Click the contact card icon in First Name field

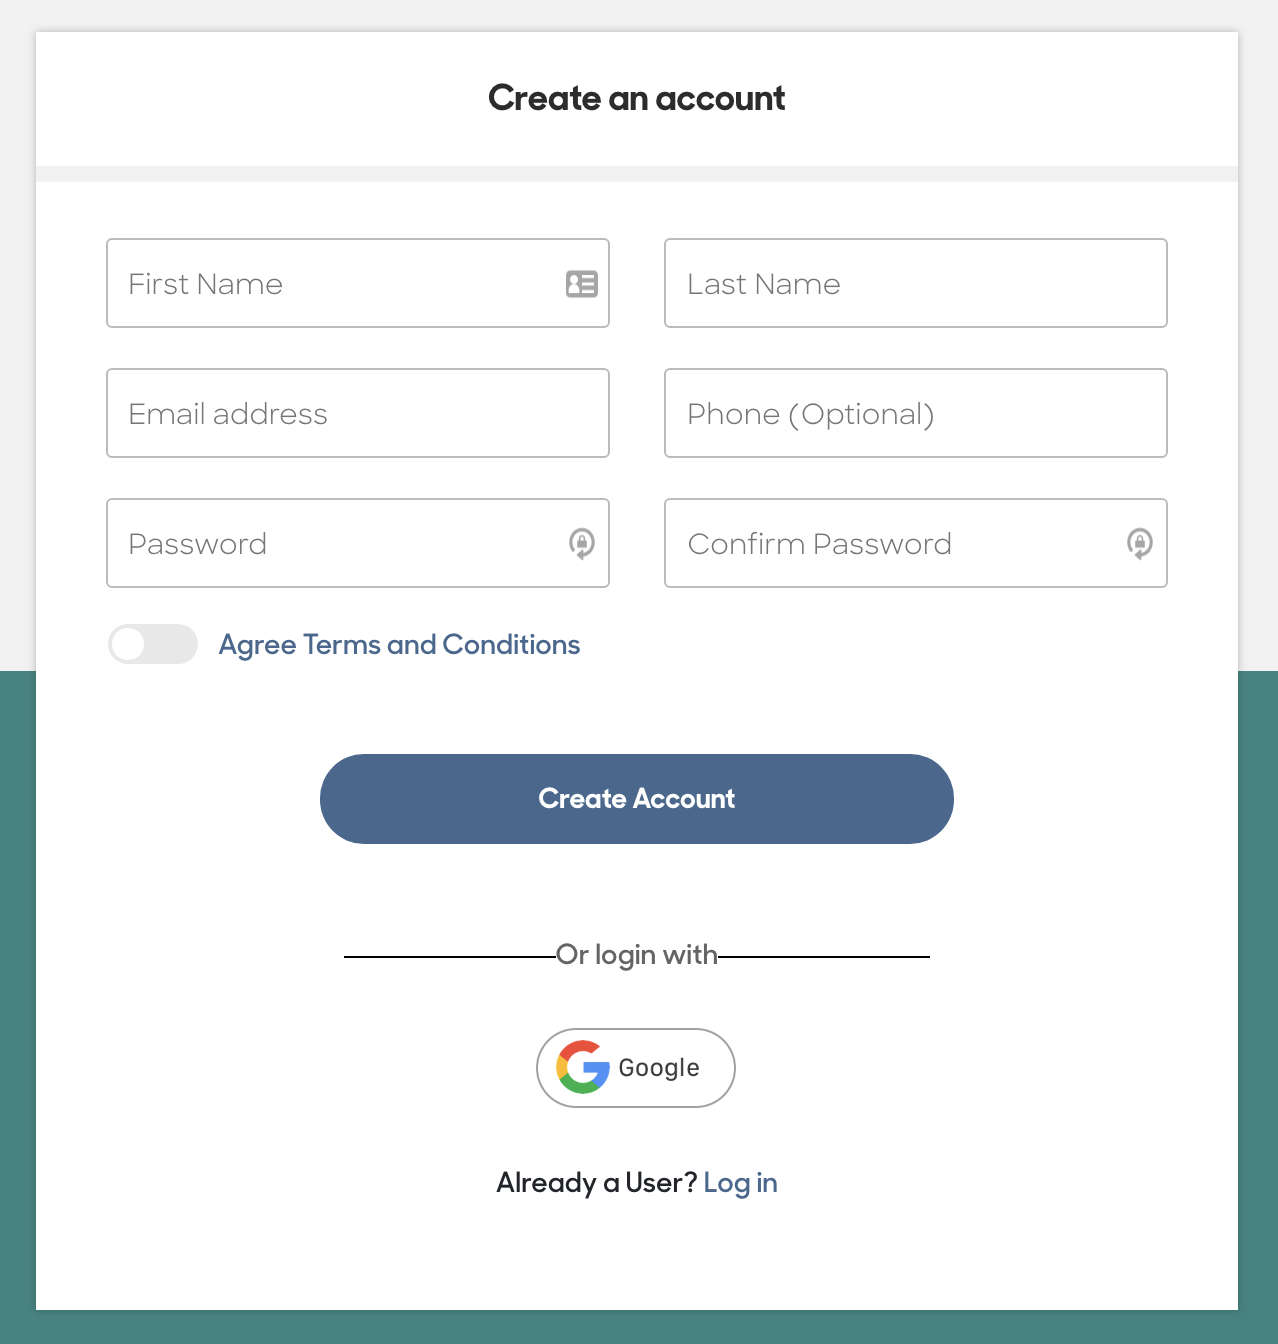(x=581, y=284)
